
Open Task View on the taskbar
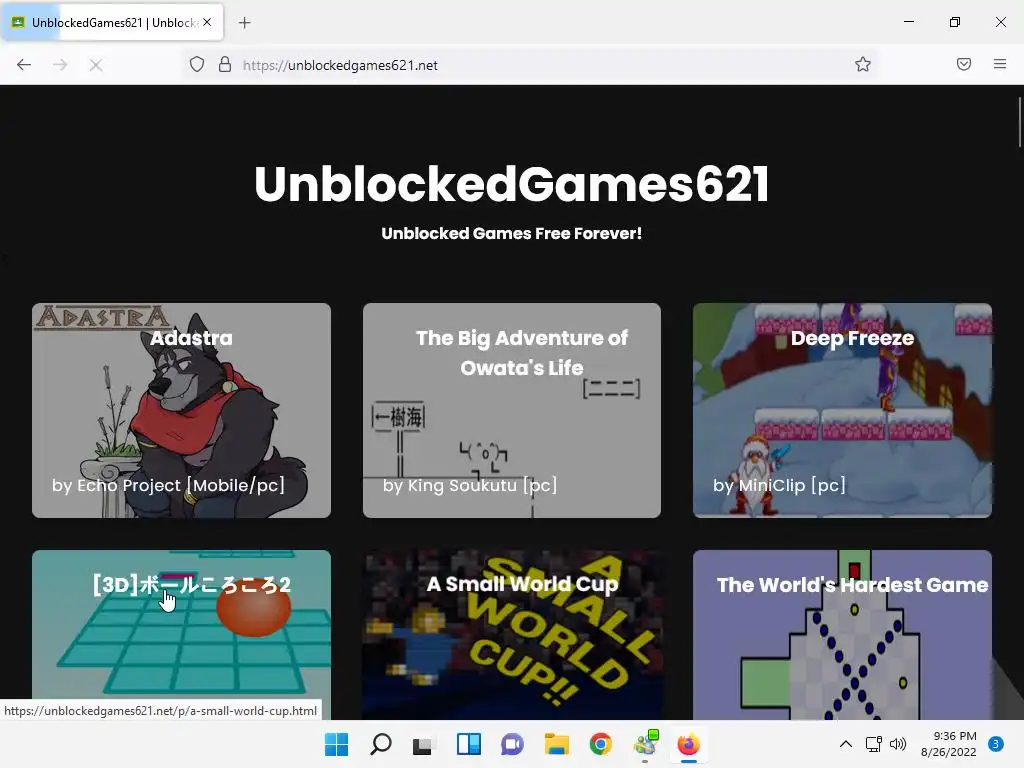point(424,744)
